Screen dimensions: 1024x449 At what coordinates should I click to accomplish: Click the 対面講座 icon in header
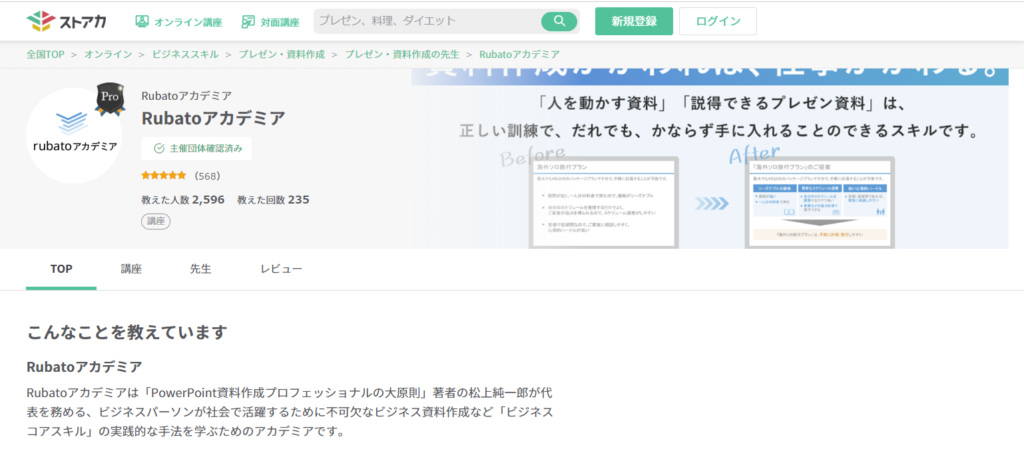tap(248, 21)
